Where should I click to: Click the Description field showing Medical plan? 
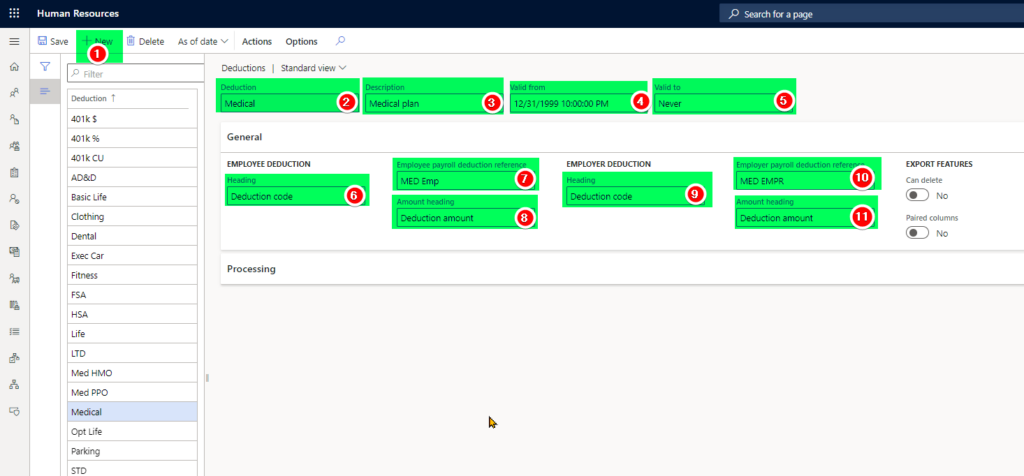432,103
